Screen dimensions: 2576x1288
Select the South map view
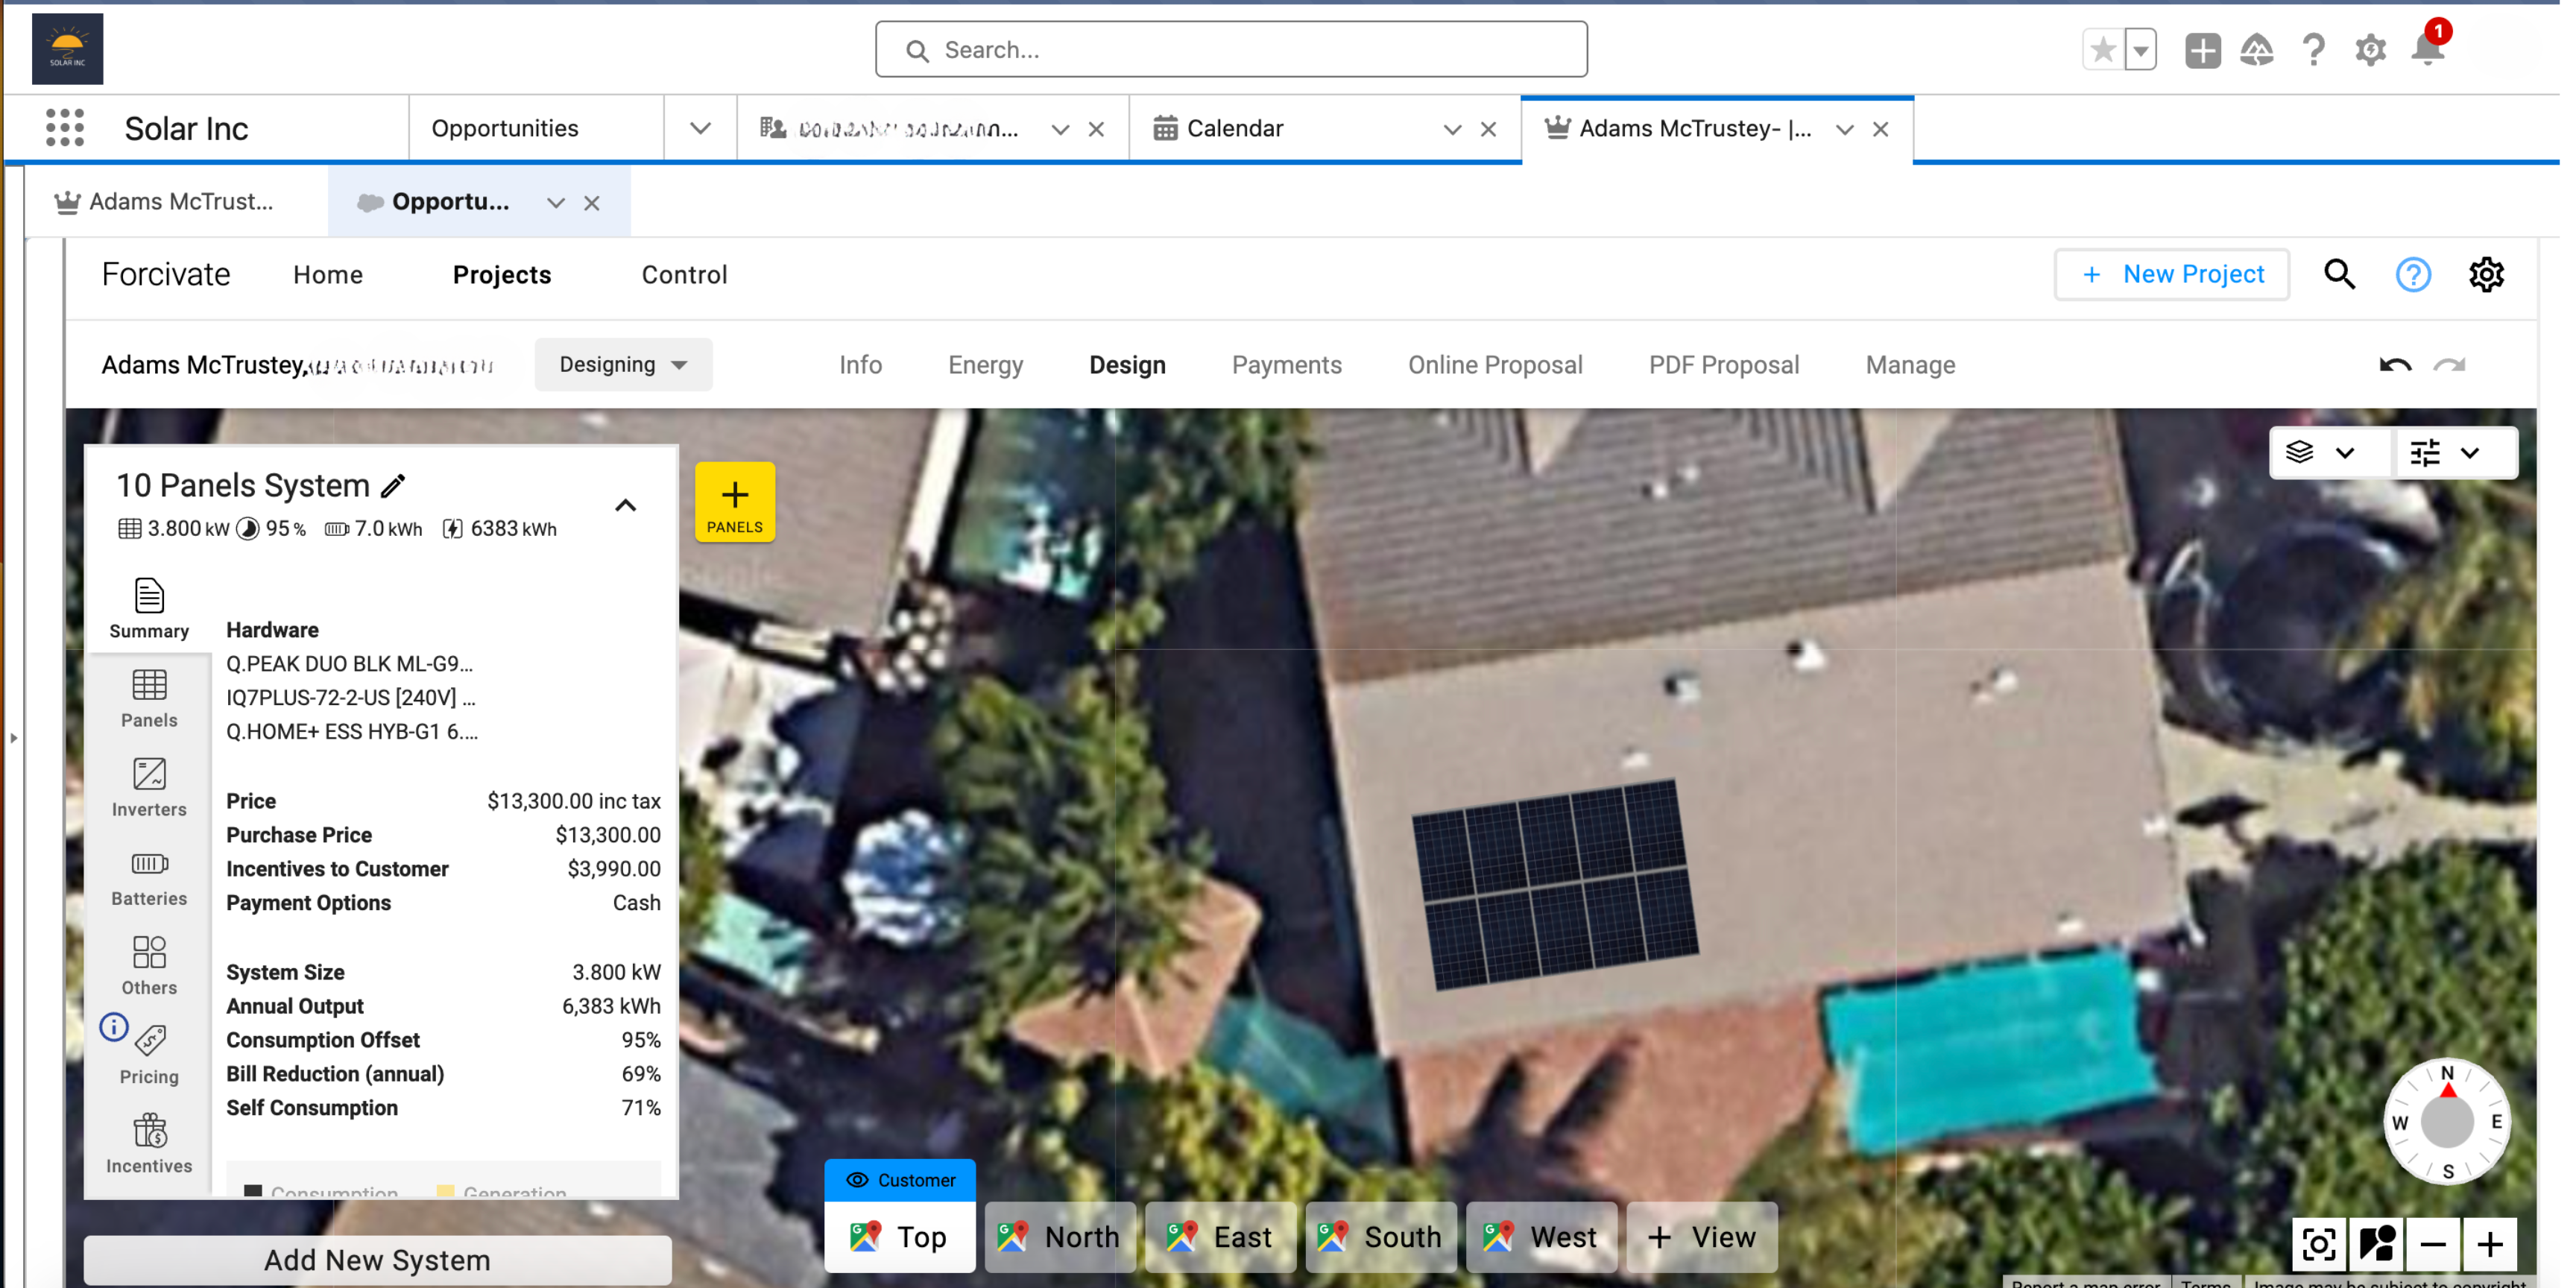pyautogui.click(x=1380, y=1237)
